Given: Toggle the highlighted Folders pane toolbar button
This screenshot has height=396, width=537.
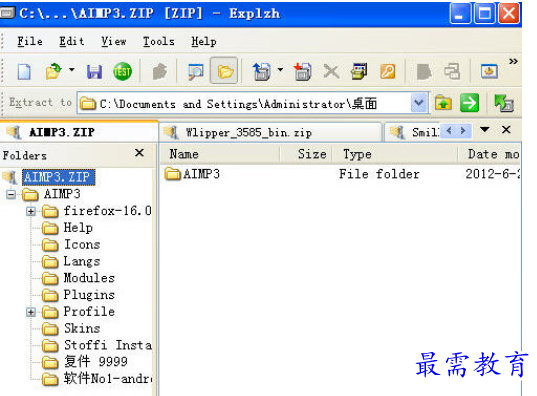Looking at the screenshot, I should tap(224, 71).
